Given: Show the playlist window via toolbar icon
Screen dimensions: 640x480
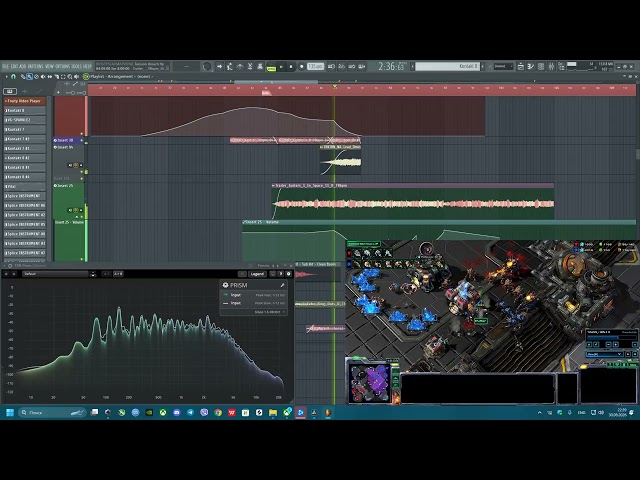Looking at the screenshot, I should 520,67.
